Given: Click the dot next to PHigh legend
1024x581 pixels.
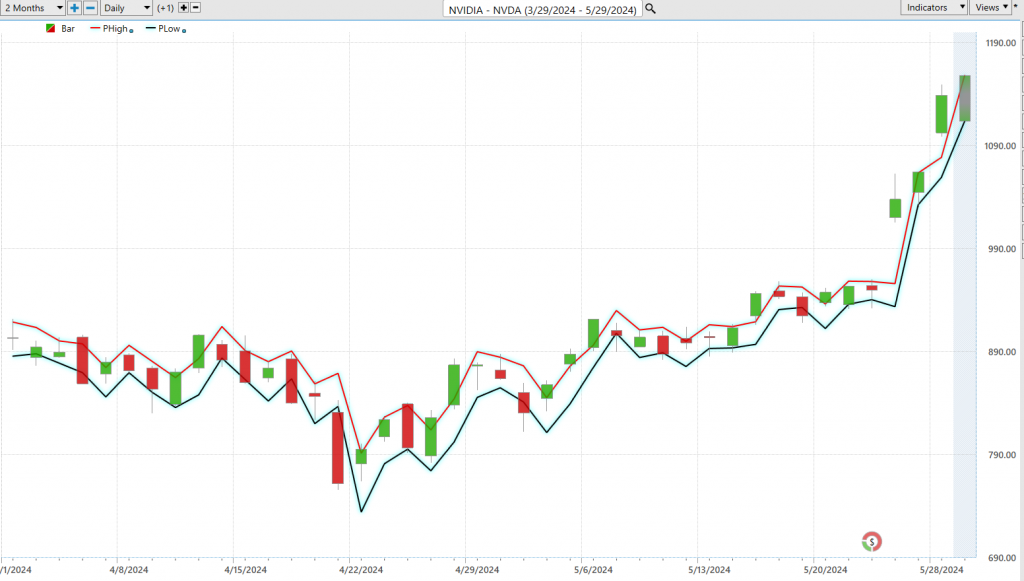Looking at the screenshot, I should click(131, 31).
